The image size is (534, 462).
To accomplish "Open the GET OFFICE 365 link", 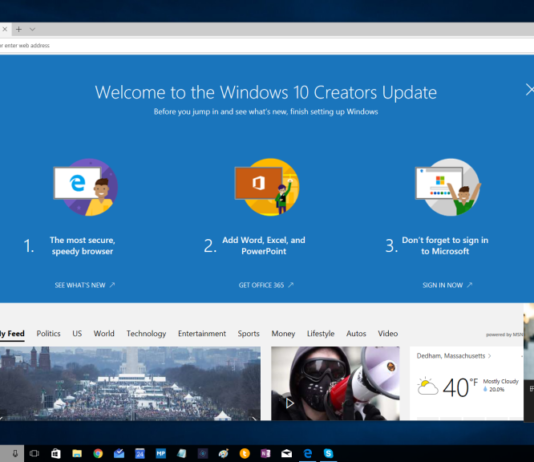I will point(266,285).
